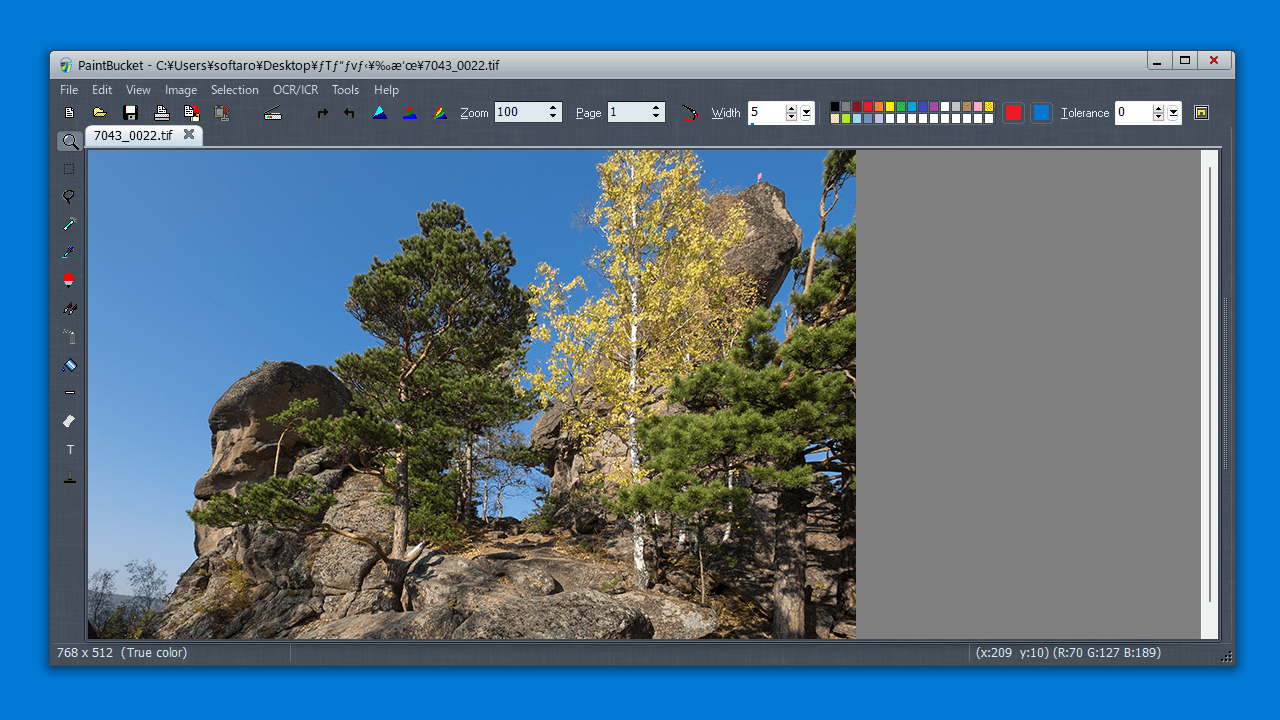The height and width of the screenshot is (720, 1280).
Task: Select the red Pencil tool
Action: point(69,281)
